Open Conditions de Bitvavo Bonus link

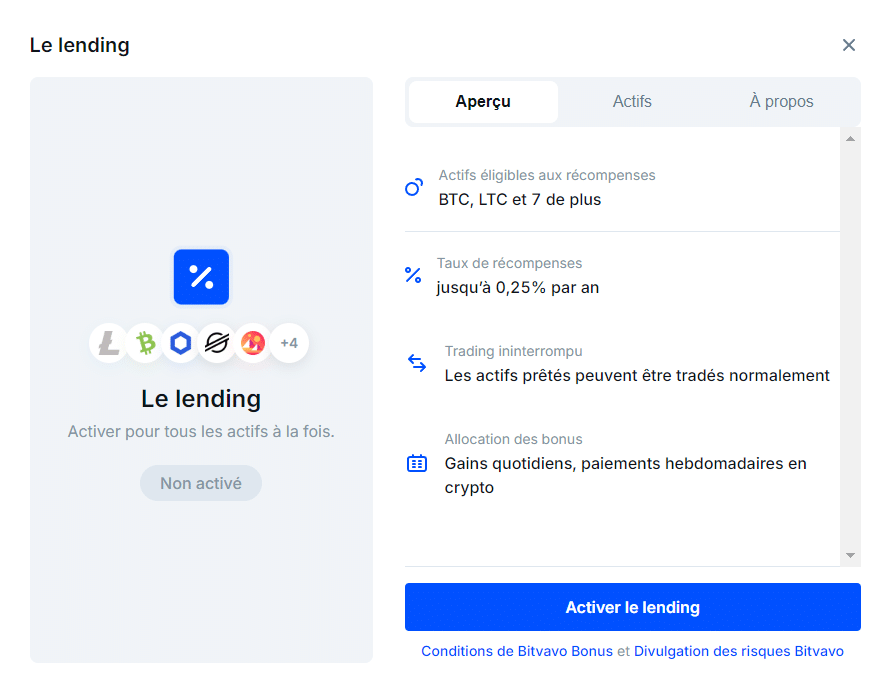(x=517, y=651)
